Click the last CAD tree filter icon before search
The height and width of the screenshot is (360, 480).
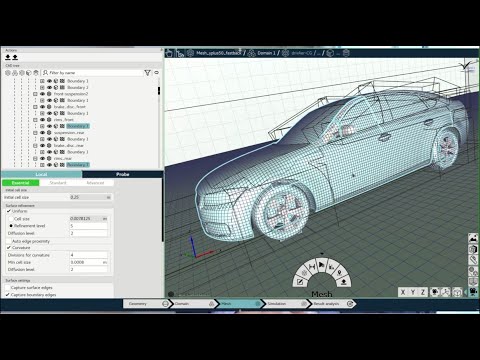coord(36,73)
